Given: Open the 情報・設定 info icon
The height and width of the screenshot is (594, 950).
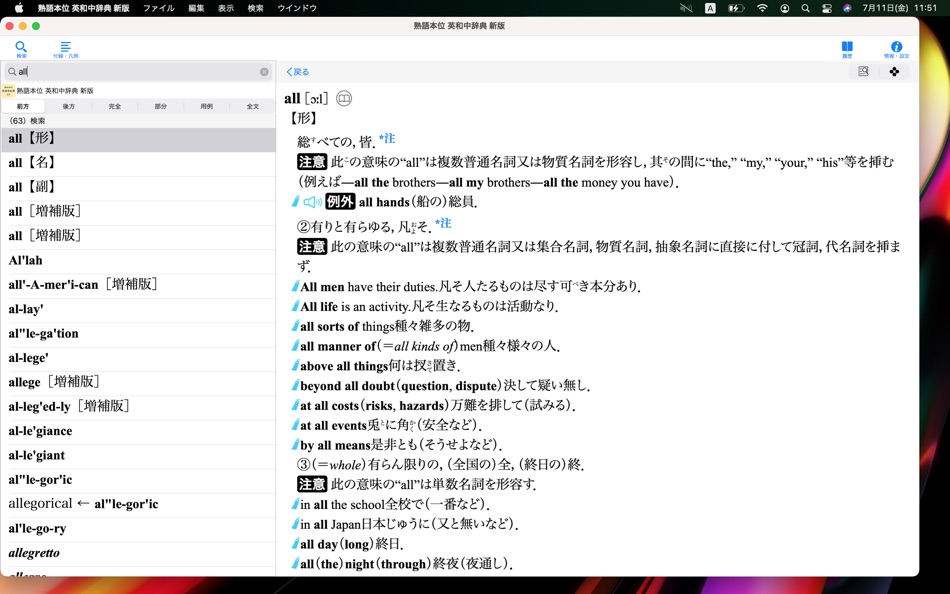Looking at the screenshot, I should click(896, 48).
